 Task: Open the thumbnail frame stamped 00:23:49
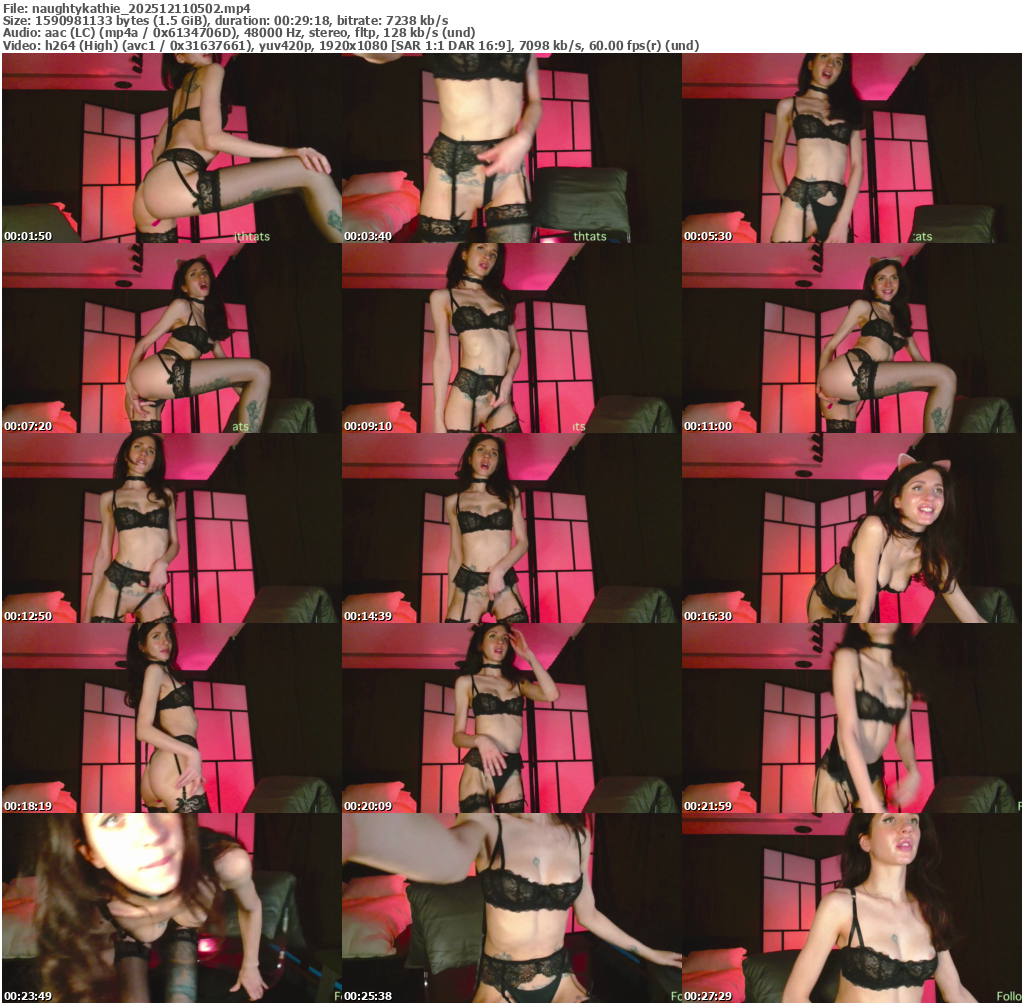click(x=172, y=908)
